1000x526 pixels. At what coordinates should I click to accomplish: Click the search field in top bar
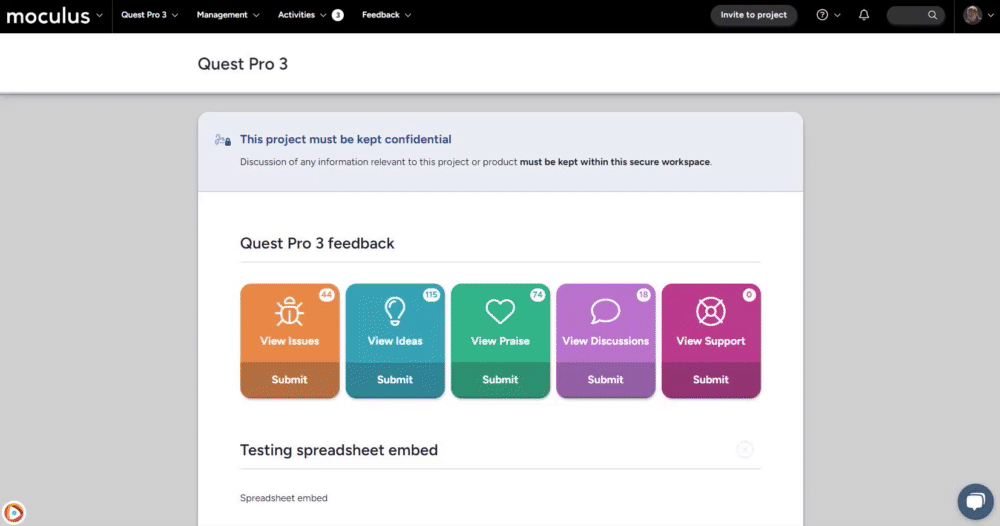click(915, 15)
